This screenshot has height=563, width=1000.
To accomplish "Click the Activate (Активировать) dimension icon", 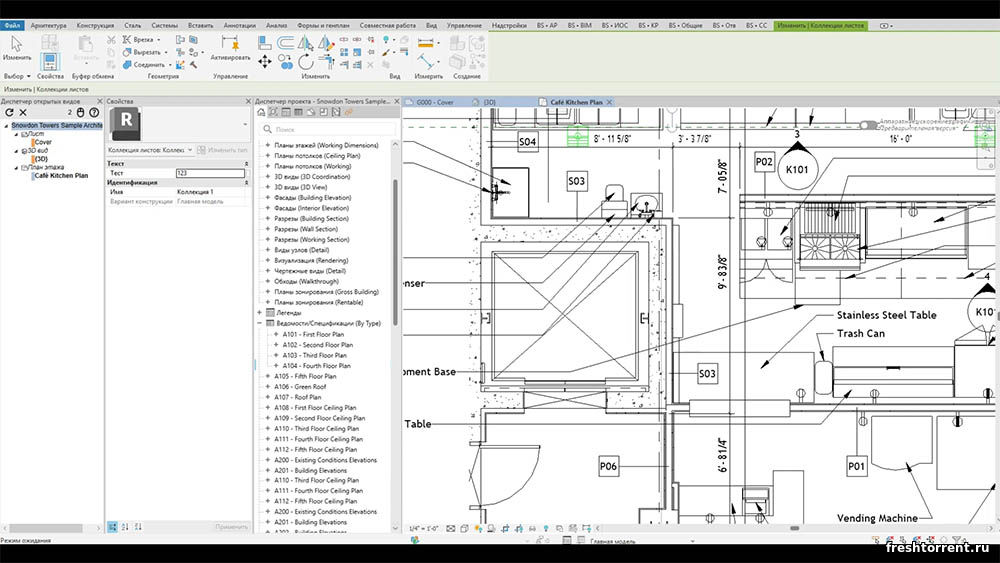I will pos(231,45).
